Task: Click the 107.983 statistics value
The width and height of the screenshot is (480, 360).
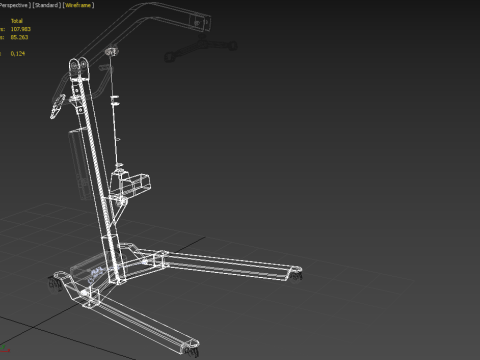Action: point(21,29)
